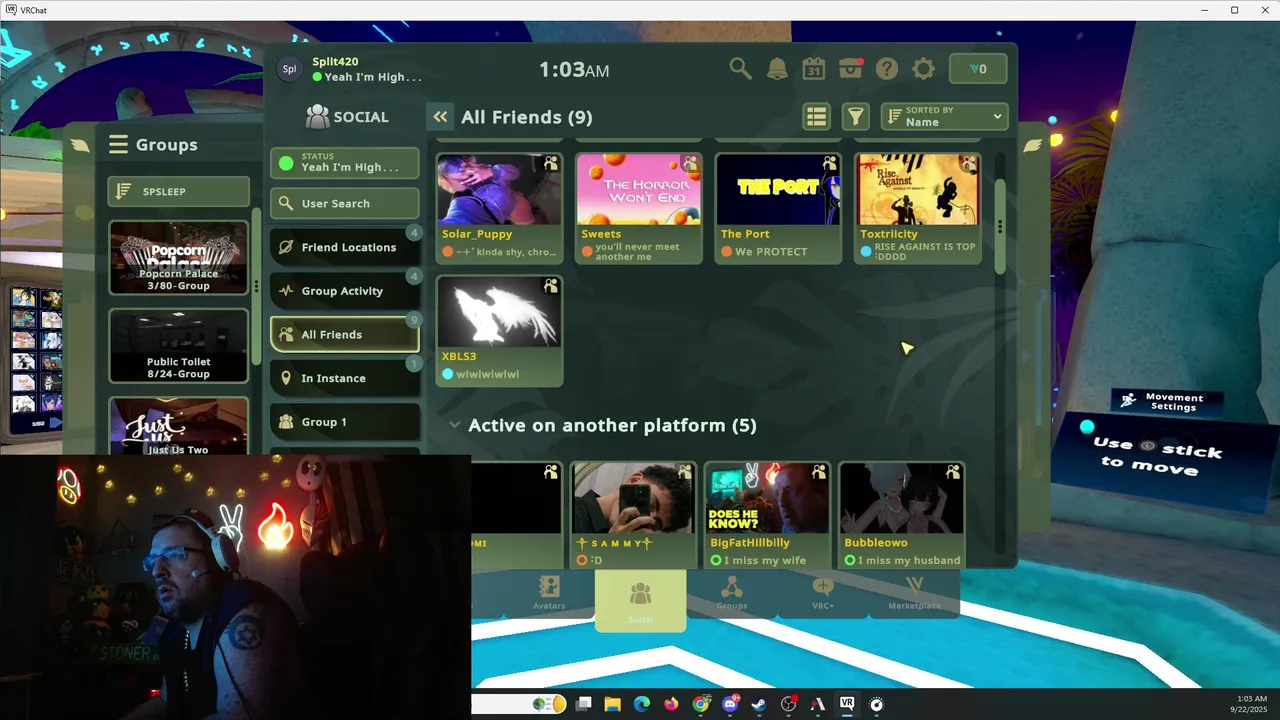This screenshot has height=720, width=1280.
Task: Go back with the double chevron button
Action: 440,117
